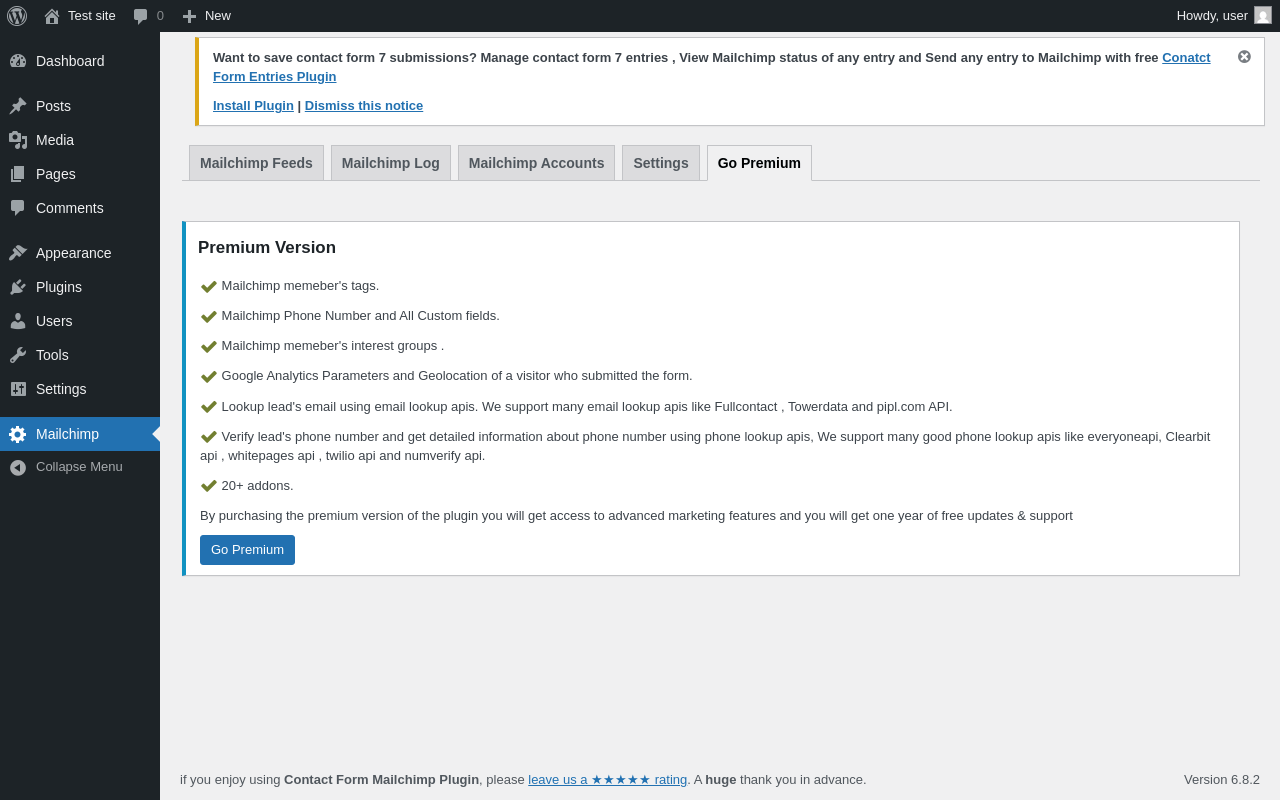Click the Dismiss this notice link

[x=364, y=105]
